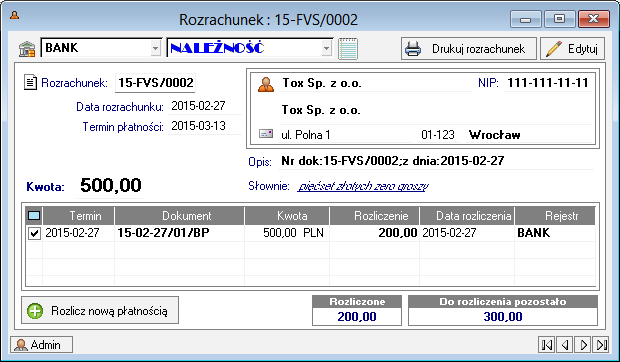Go to next record

(583, 345)
